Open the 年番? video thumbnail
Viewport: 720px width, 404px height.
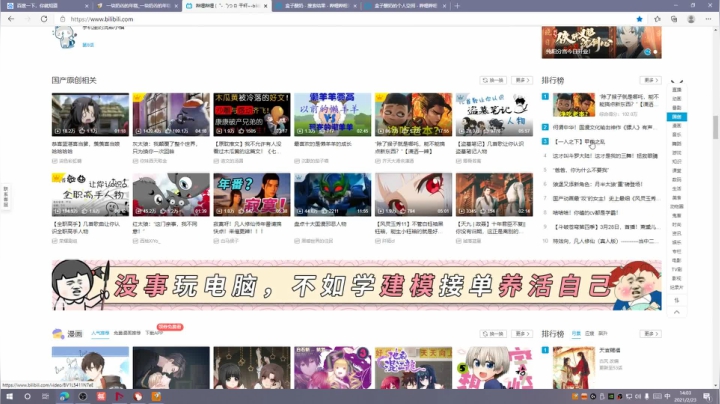click(x=252, y=194)
